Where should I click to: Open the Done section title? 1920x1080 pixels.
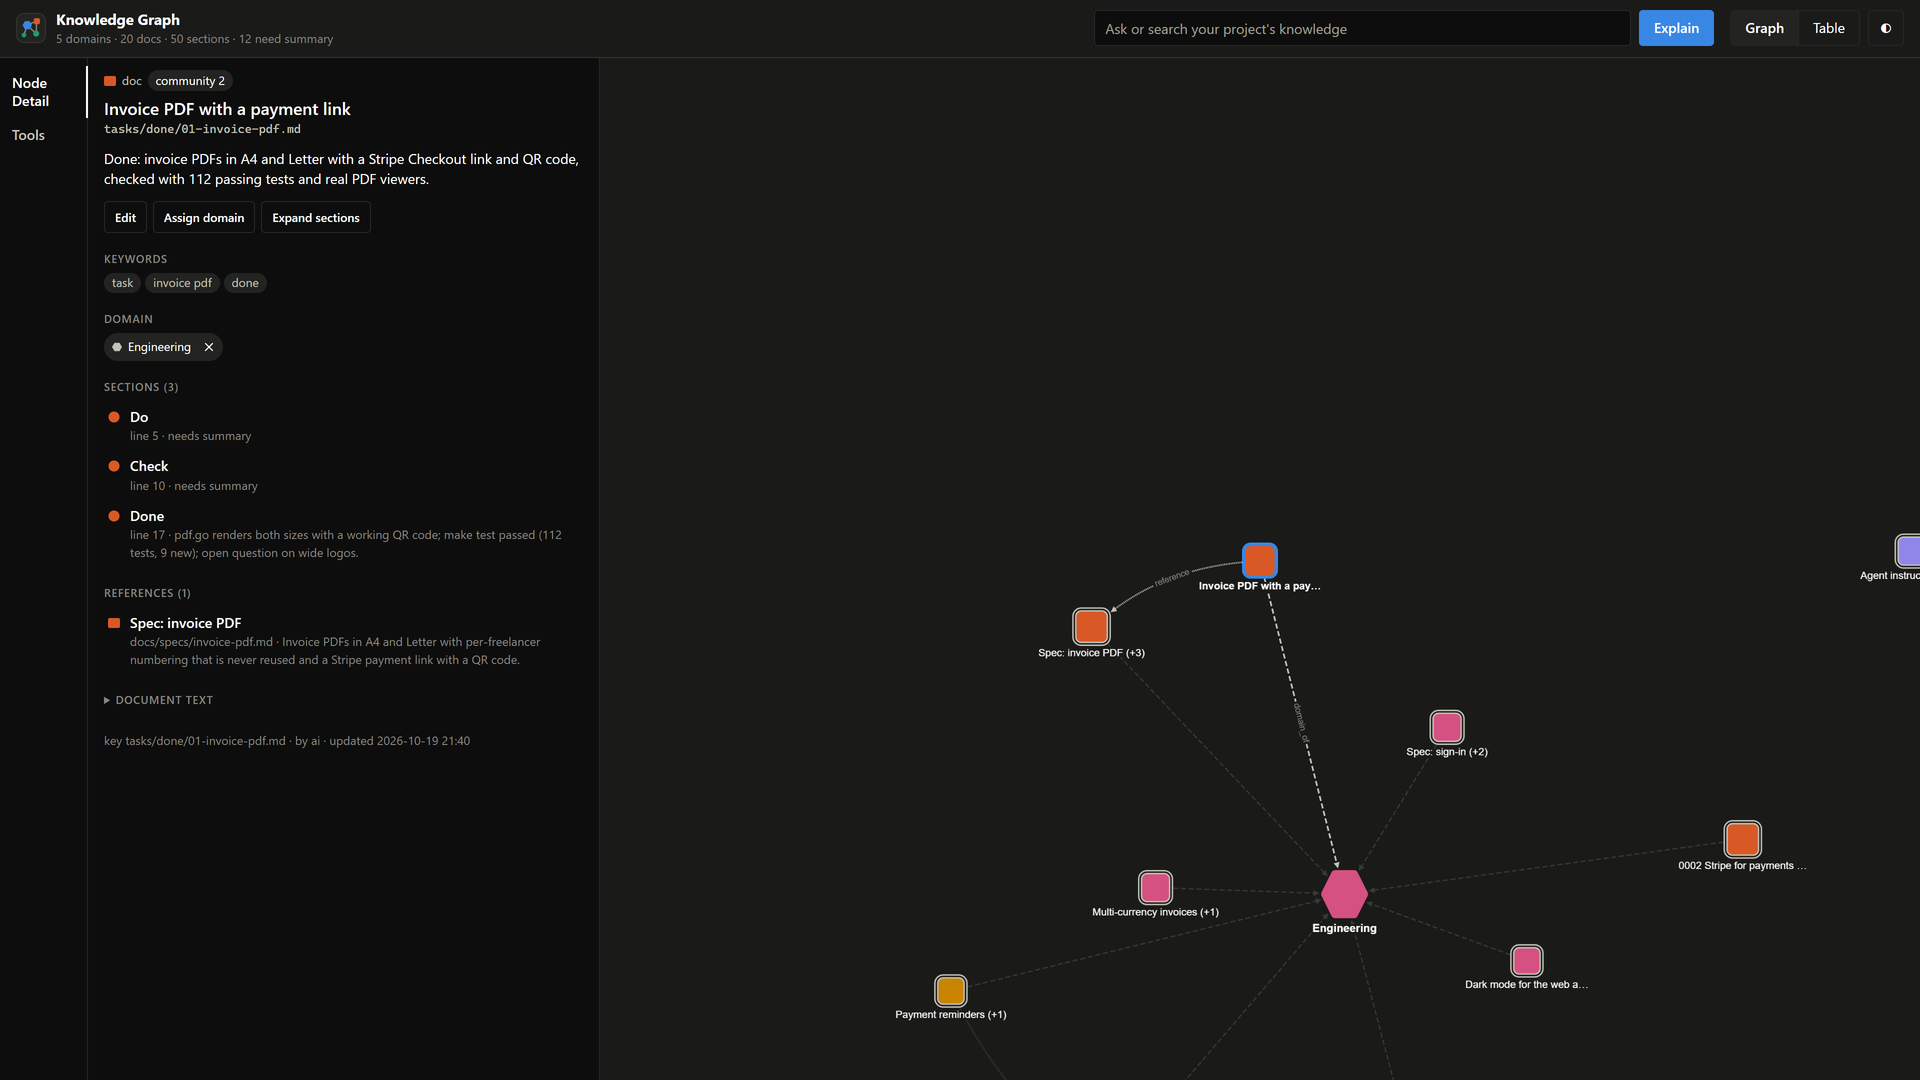[x=147, y=516]
